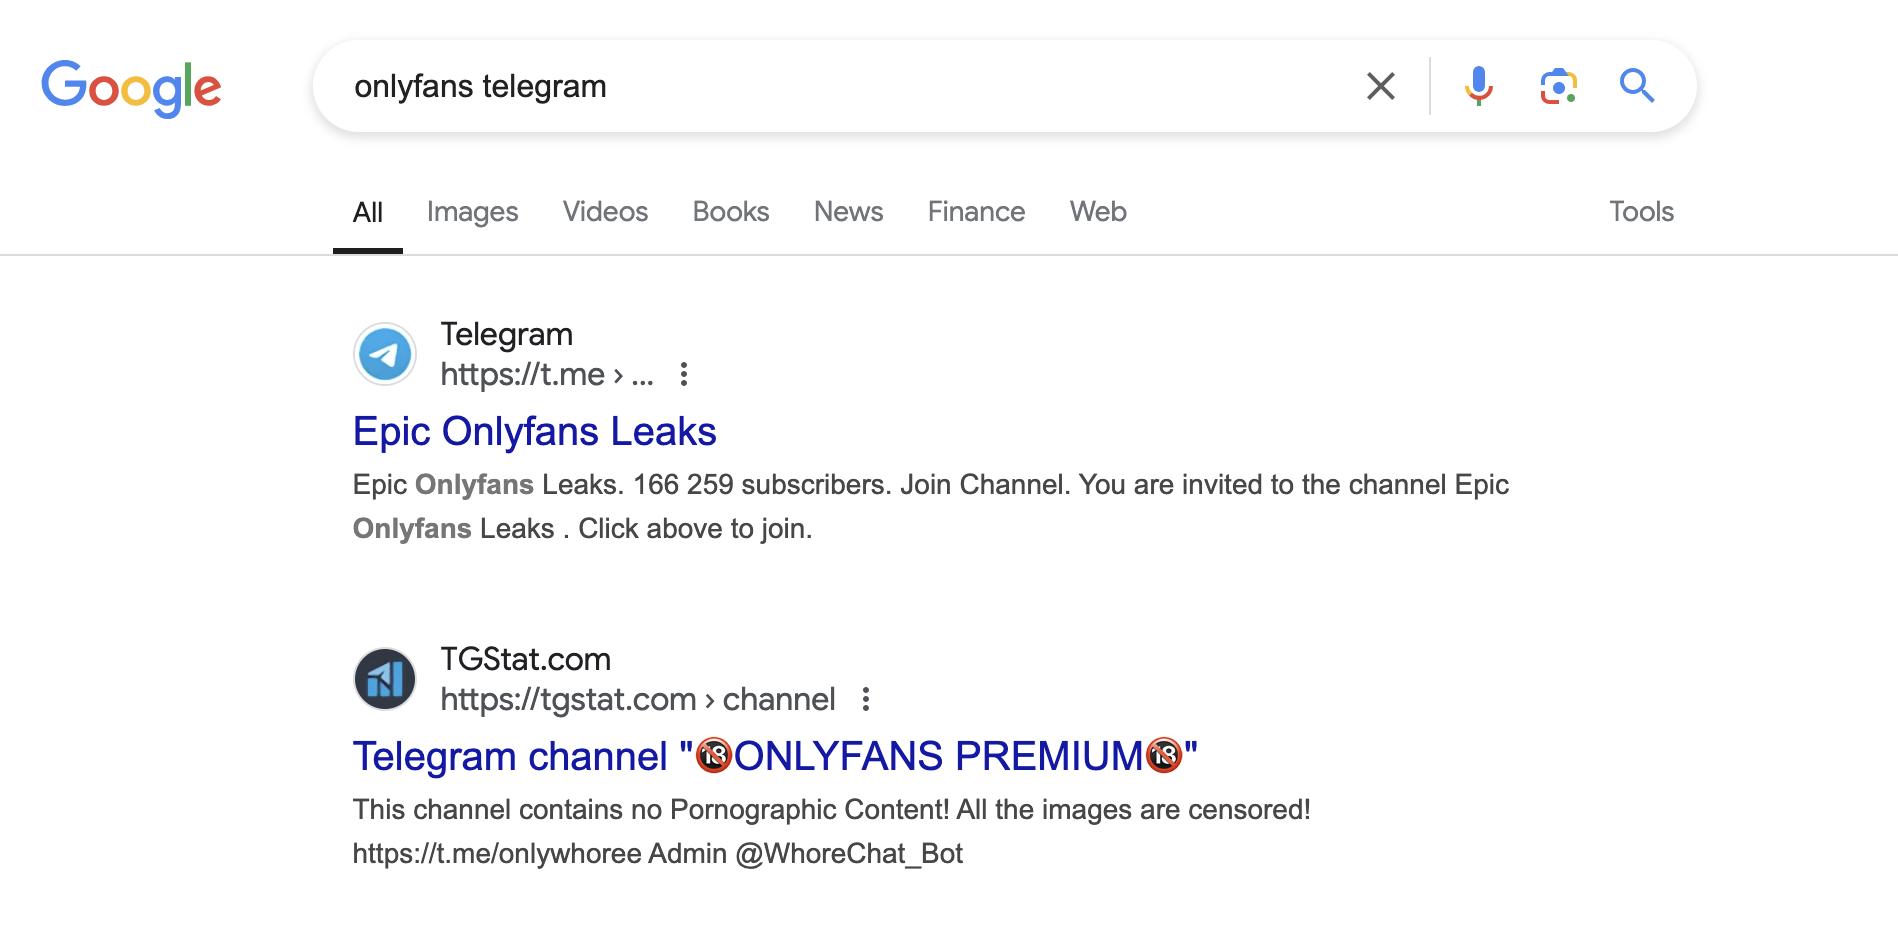Click the voice search microphone icon

[1477, 86]
